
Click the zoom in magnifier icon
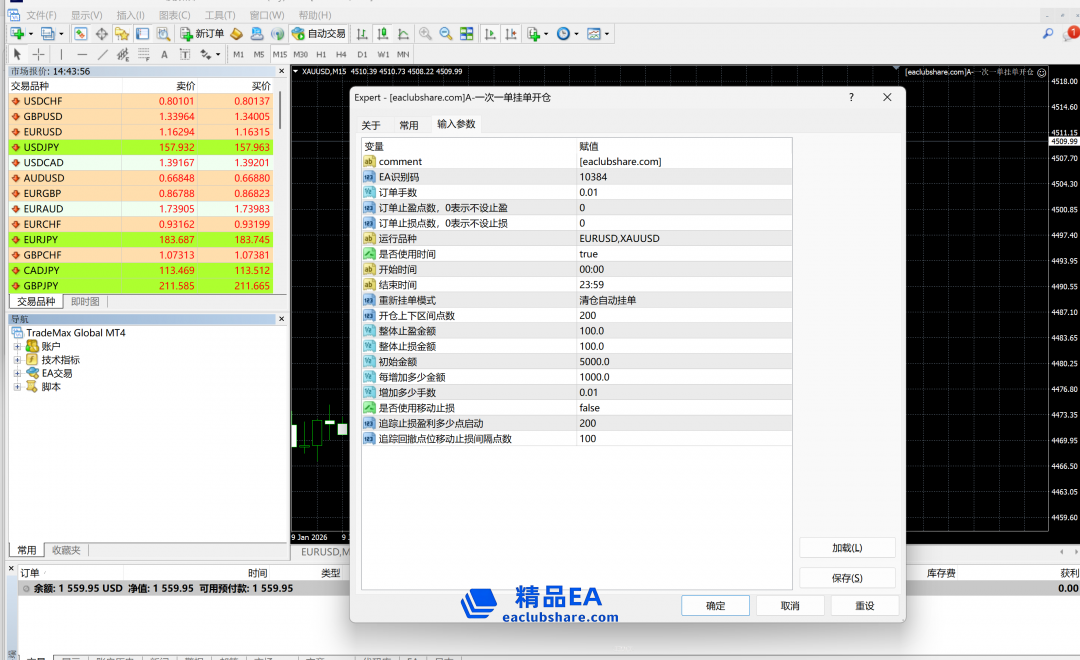point(425,34)
